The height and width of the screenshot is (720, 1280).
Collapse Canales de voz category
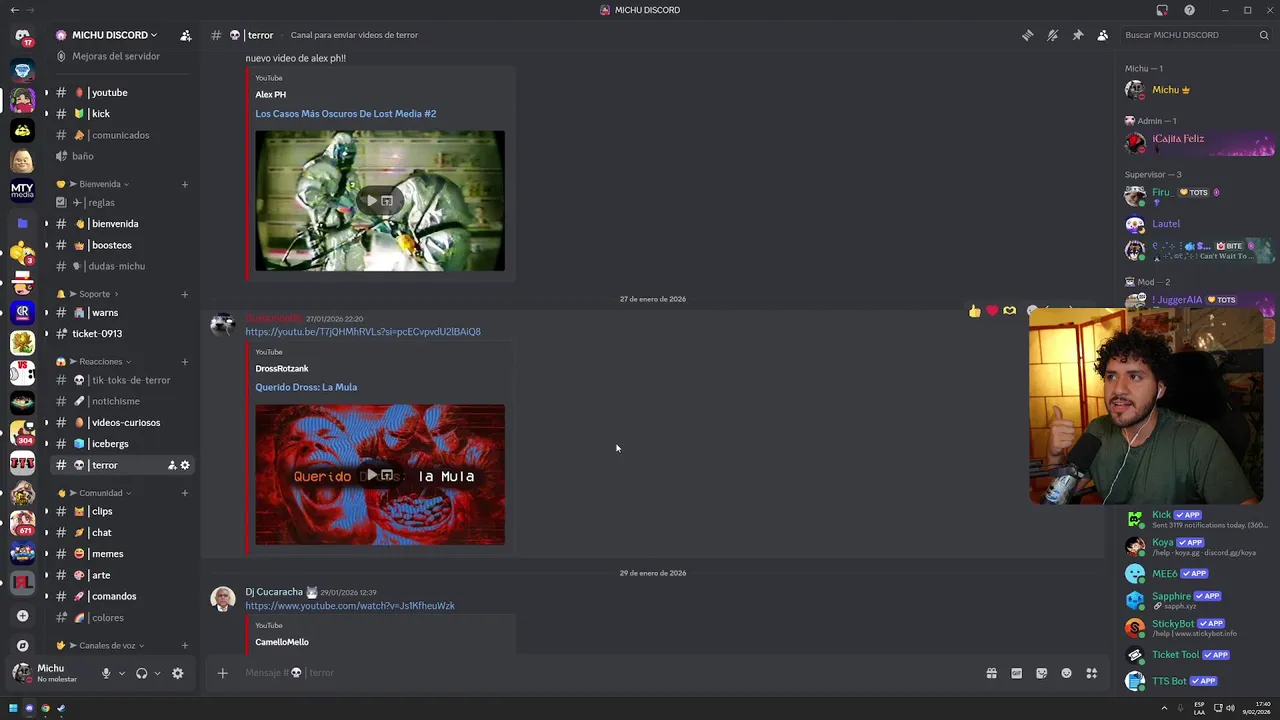tap(106, 646)
